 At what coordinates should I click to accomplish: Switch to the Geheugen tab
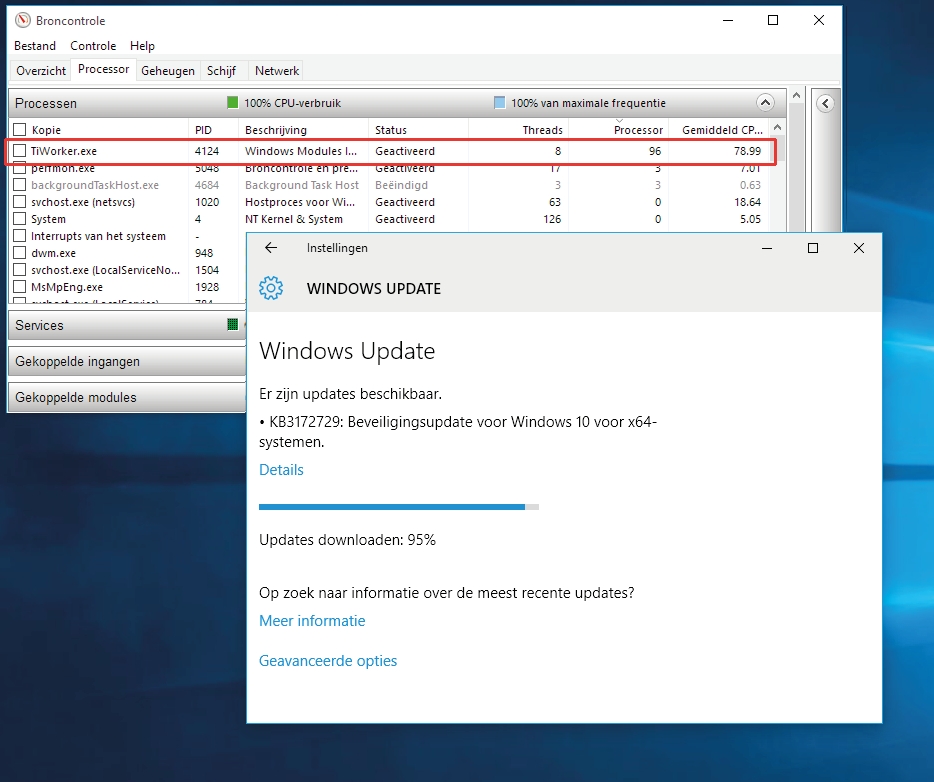[168, 71]
